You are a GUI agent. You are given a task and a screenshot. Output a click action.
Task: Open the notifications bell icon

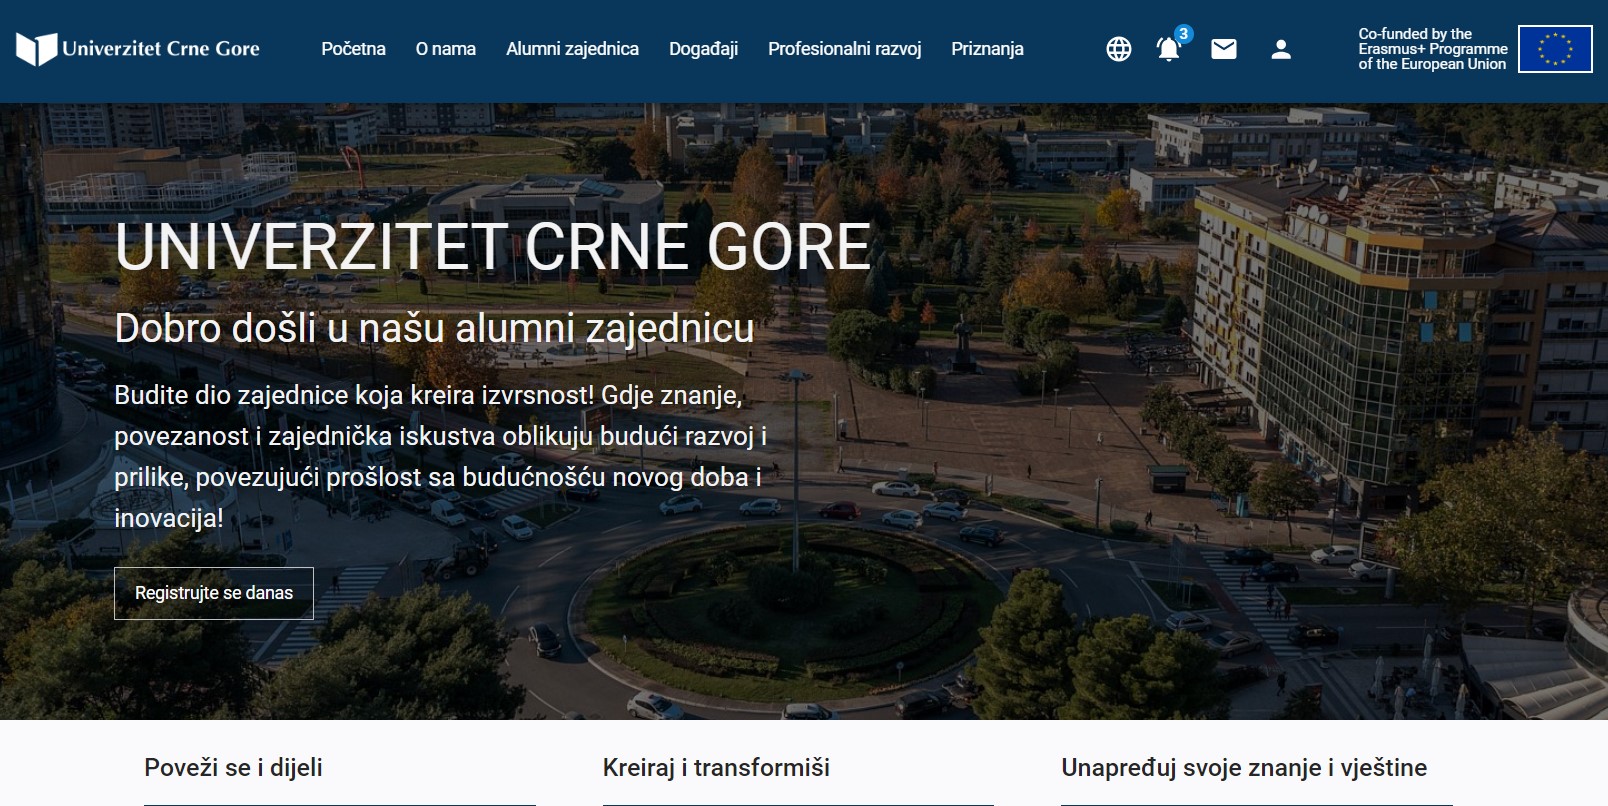[x=1168, y=49]
